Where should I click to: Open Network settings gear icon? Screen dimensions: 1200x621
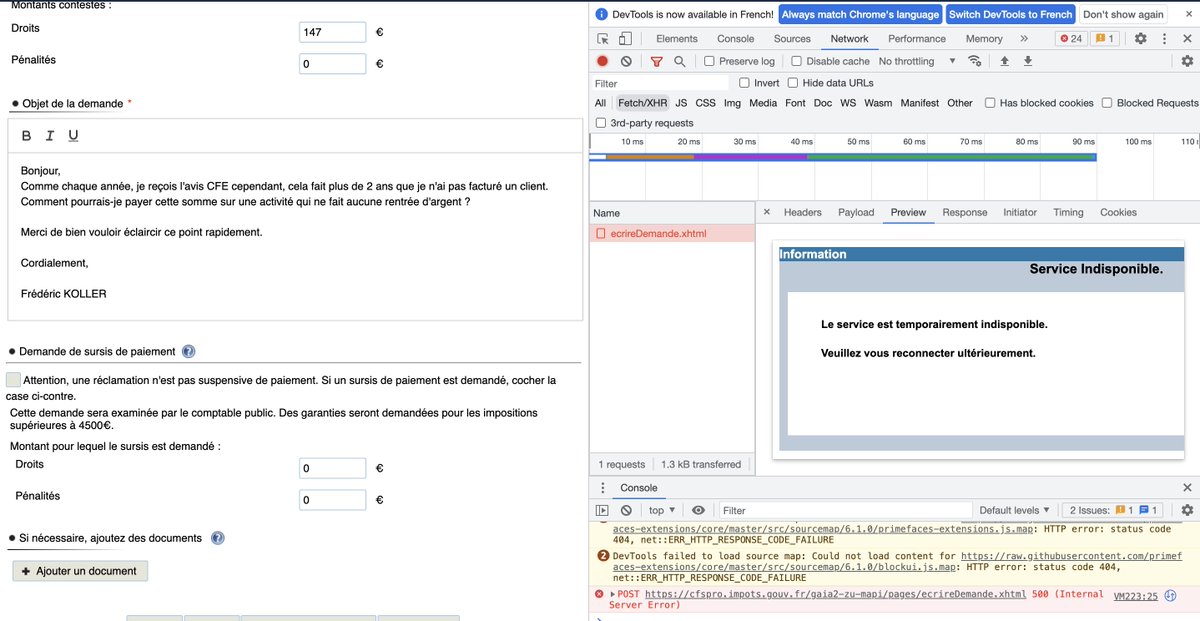(1187, 61)
